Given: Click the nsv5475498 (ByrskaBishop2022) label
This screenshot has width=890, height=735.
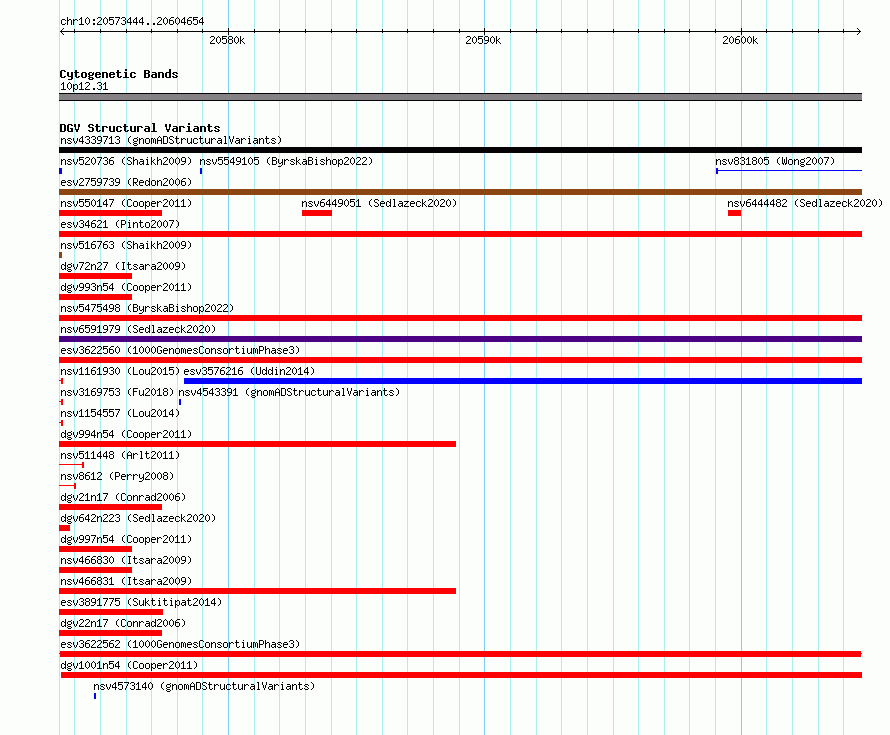Looking at the screenshot, I should (147, 308).
